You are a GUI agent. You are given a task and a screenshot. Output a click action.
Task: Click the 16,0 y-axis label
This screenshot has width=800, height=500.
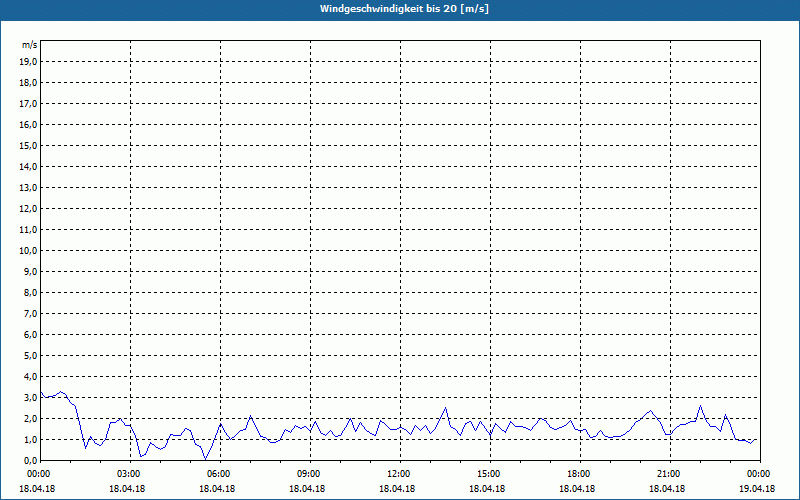[28, 124]
